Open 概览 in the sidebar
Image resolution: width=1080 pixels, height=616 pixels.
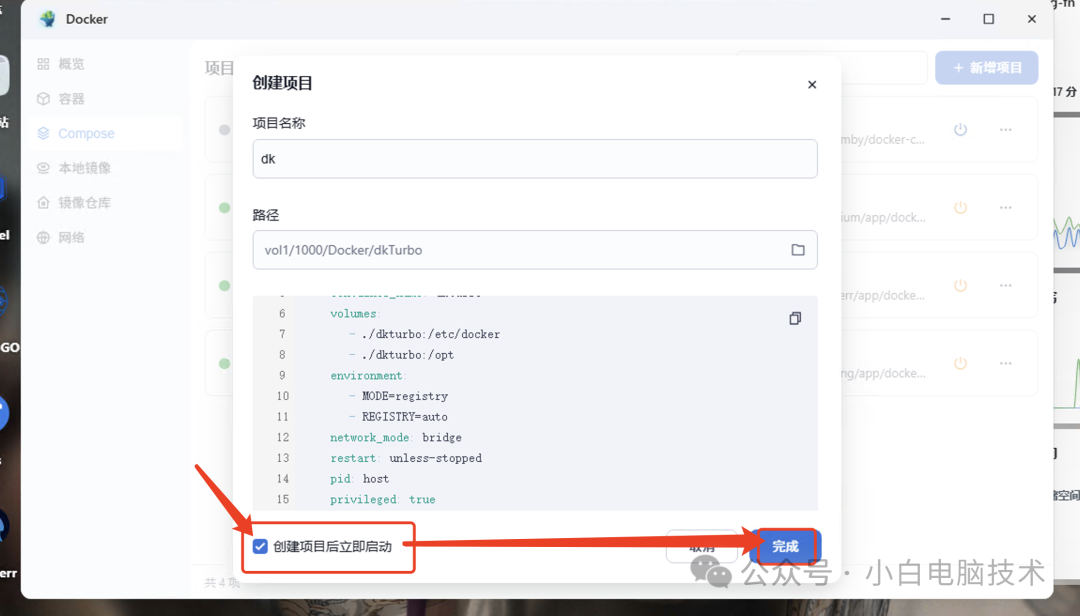71,64
